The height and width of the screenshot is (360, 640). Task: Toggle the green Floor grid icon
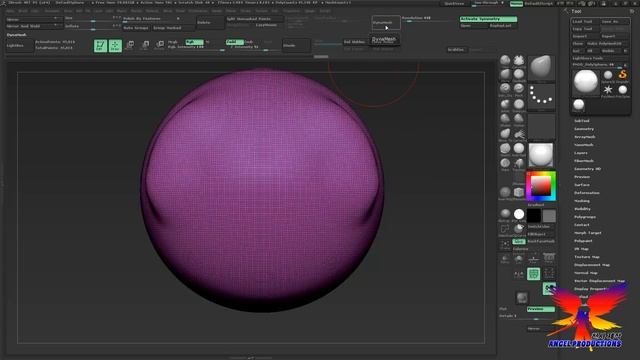[533, 274]
